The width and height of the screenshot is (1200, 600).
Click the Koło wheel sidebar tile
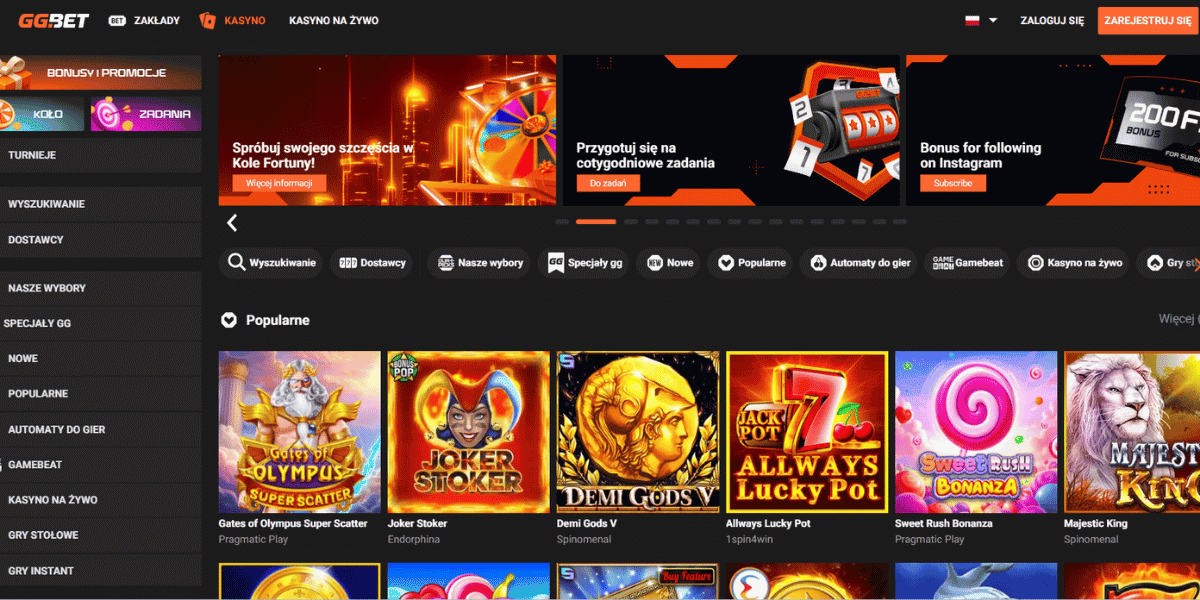click(x=43, y=114)
